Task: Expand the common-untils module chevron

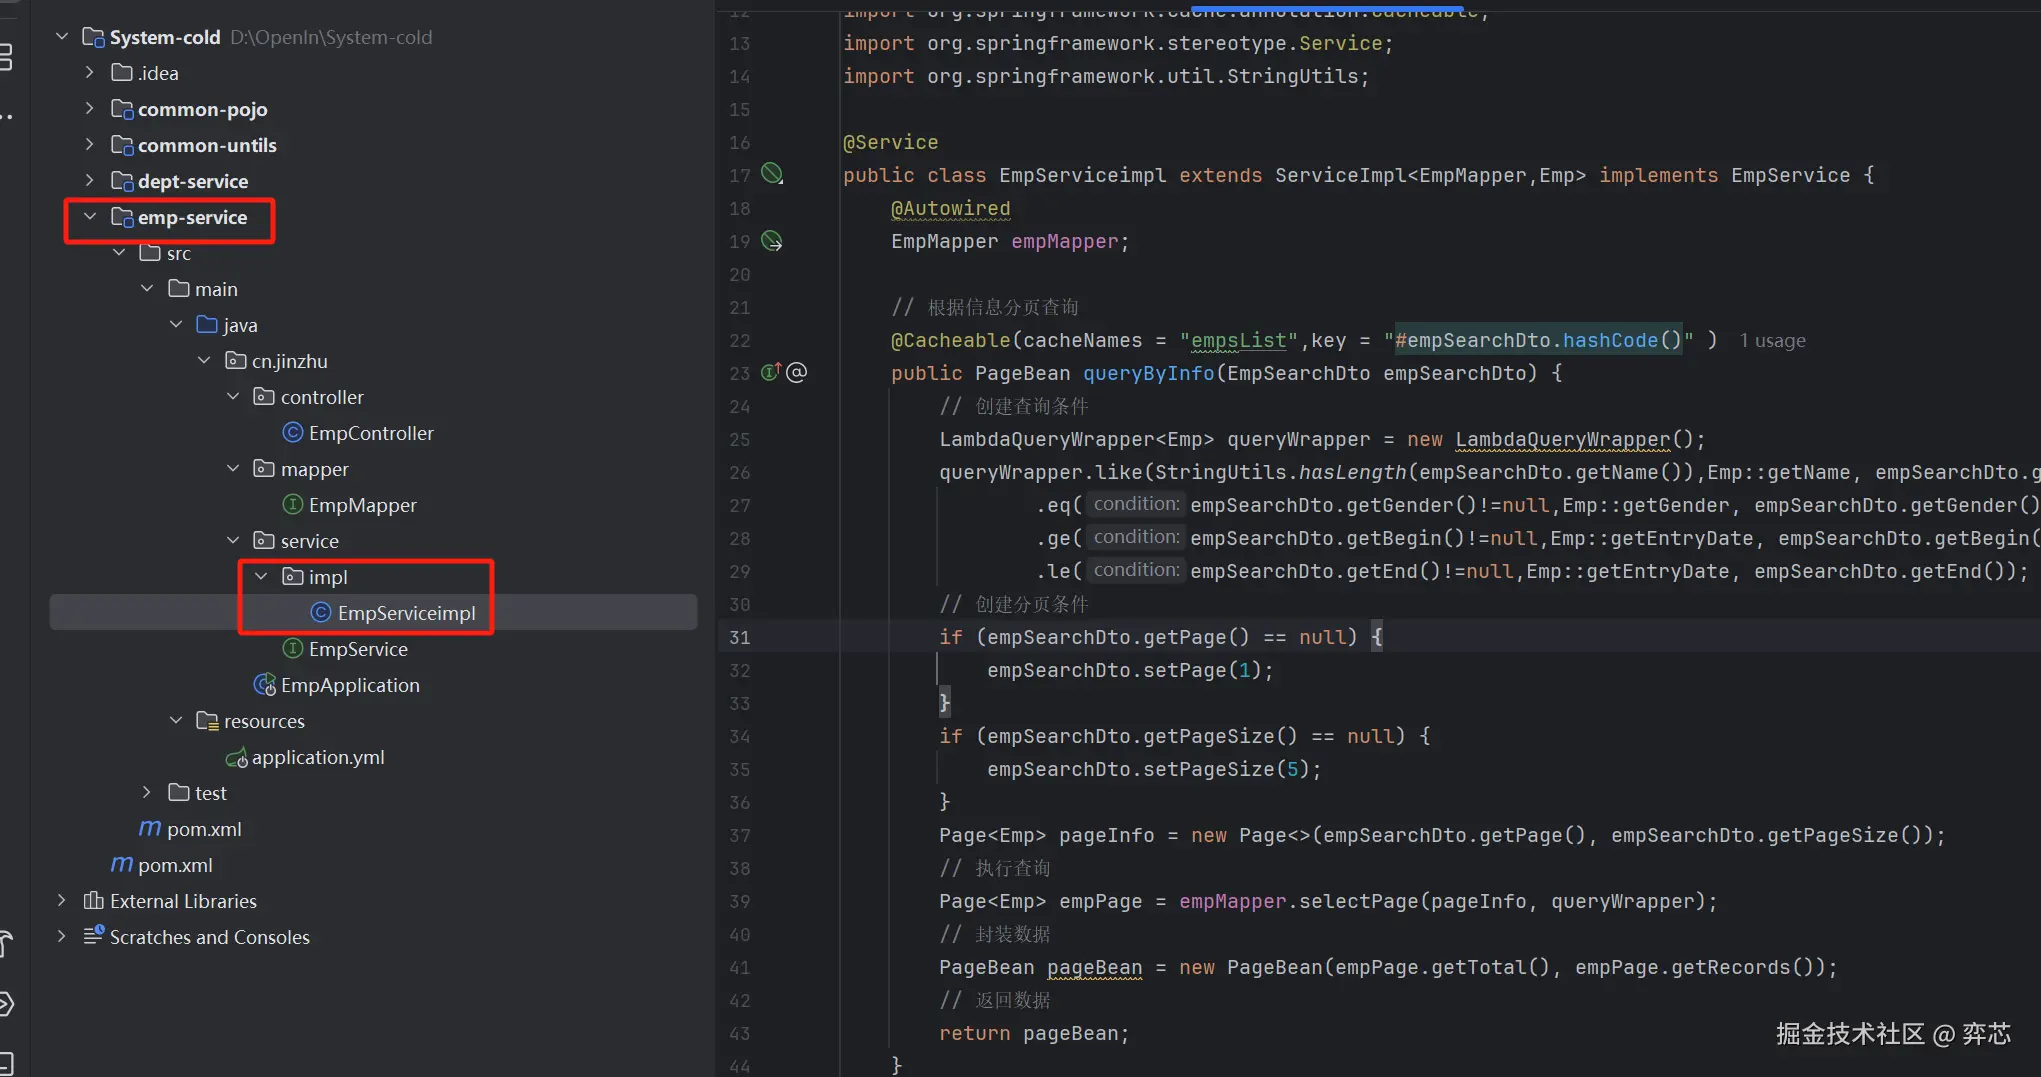Action: pyautogui.click(x=90, y=145)
